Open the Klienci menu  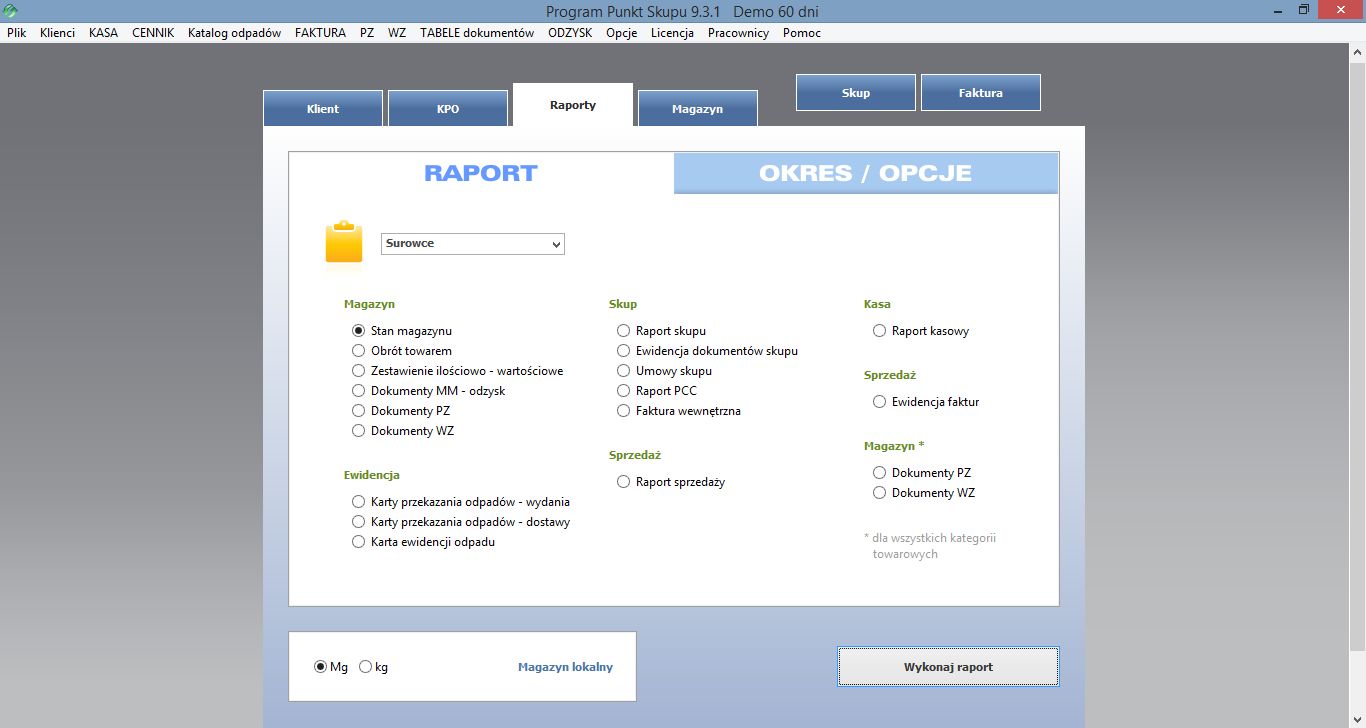point(58,33)
